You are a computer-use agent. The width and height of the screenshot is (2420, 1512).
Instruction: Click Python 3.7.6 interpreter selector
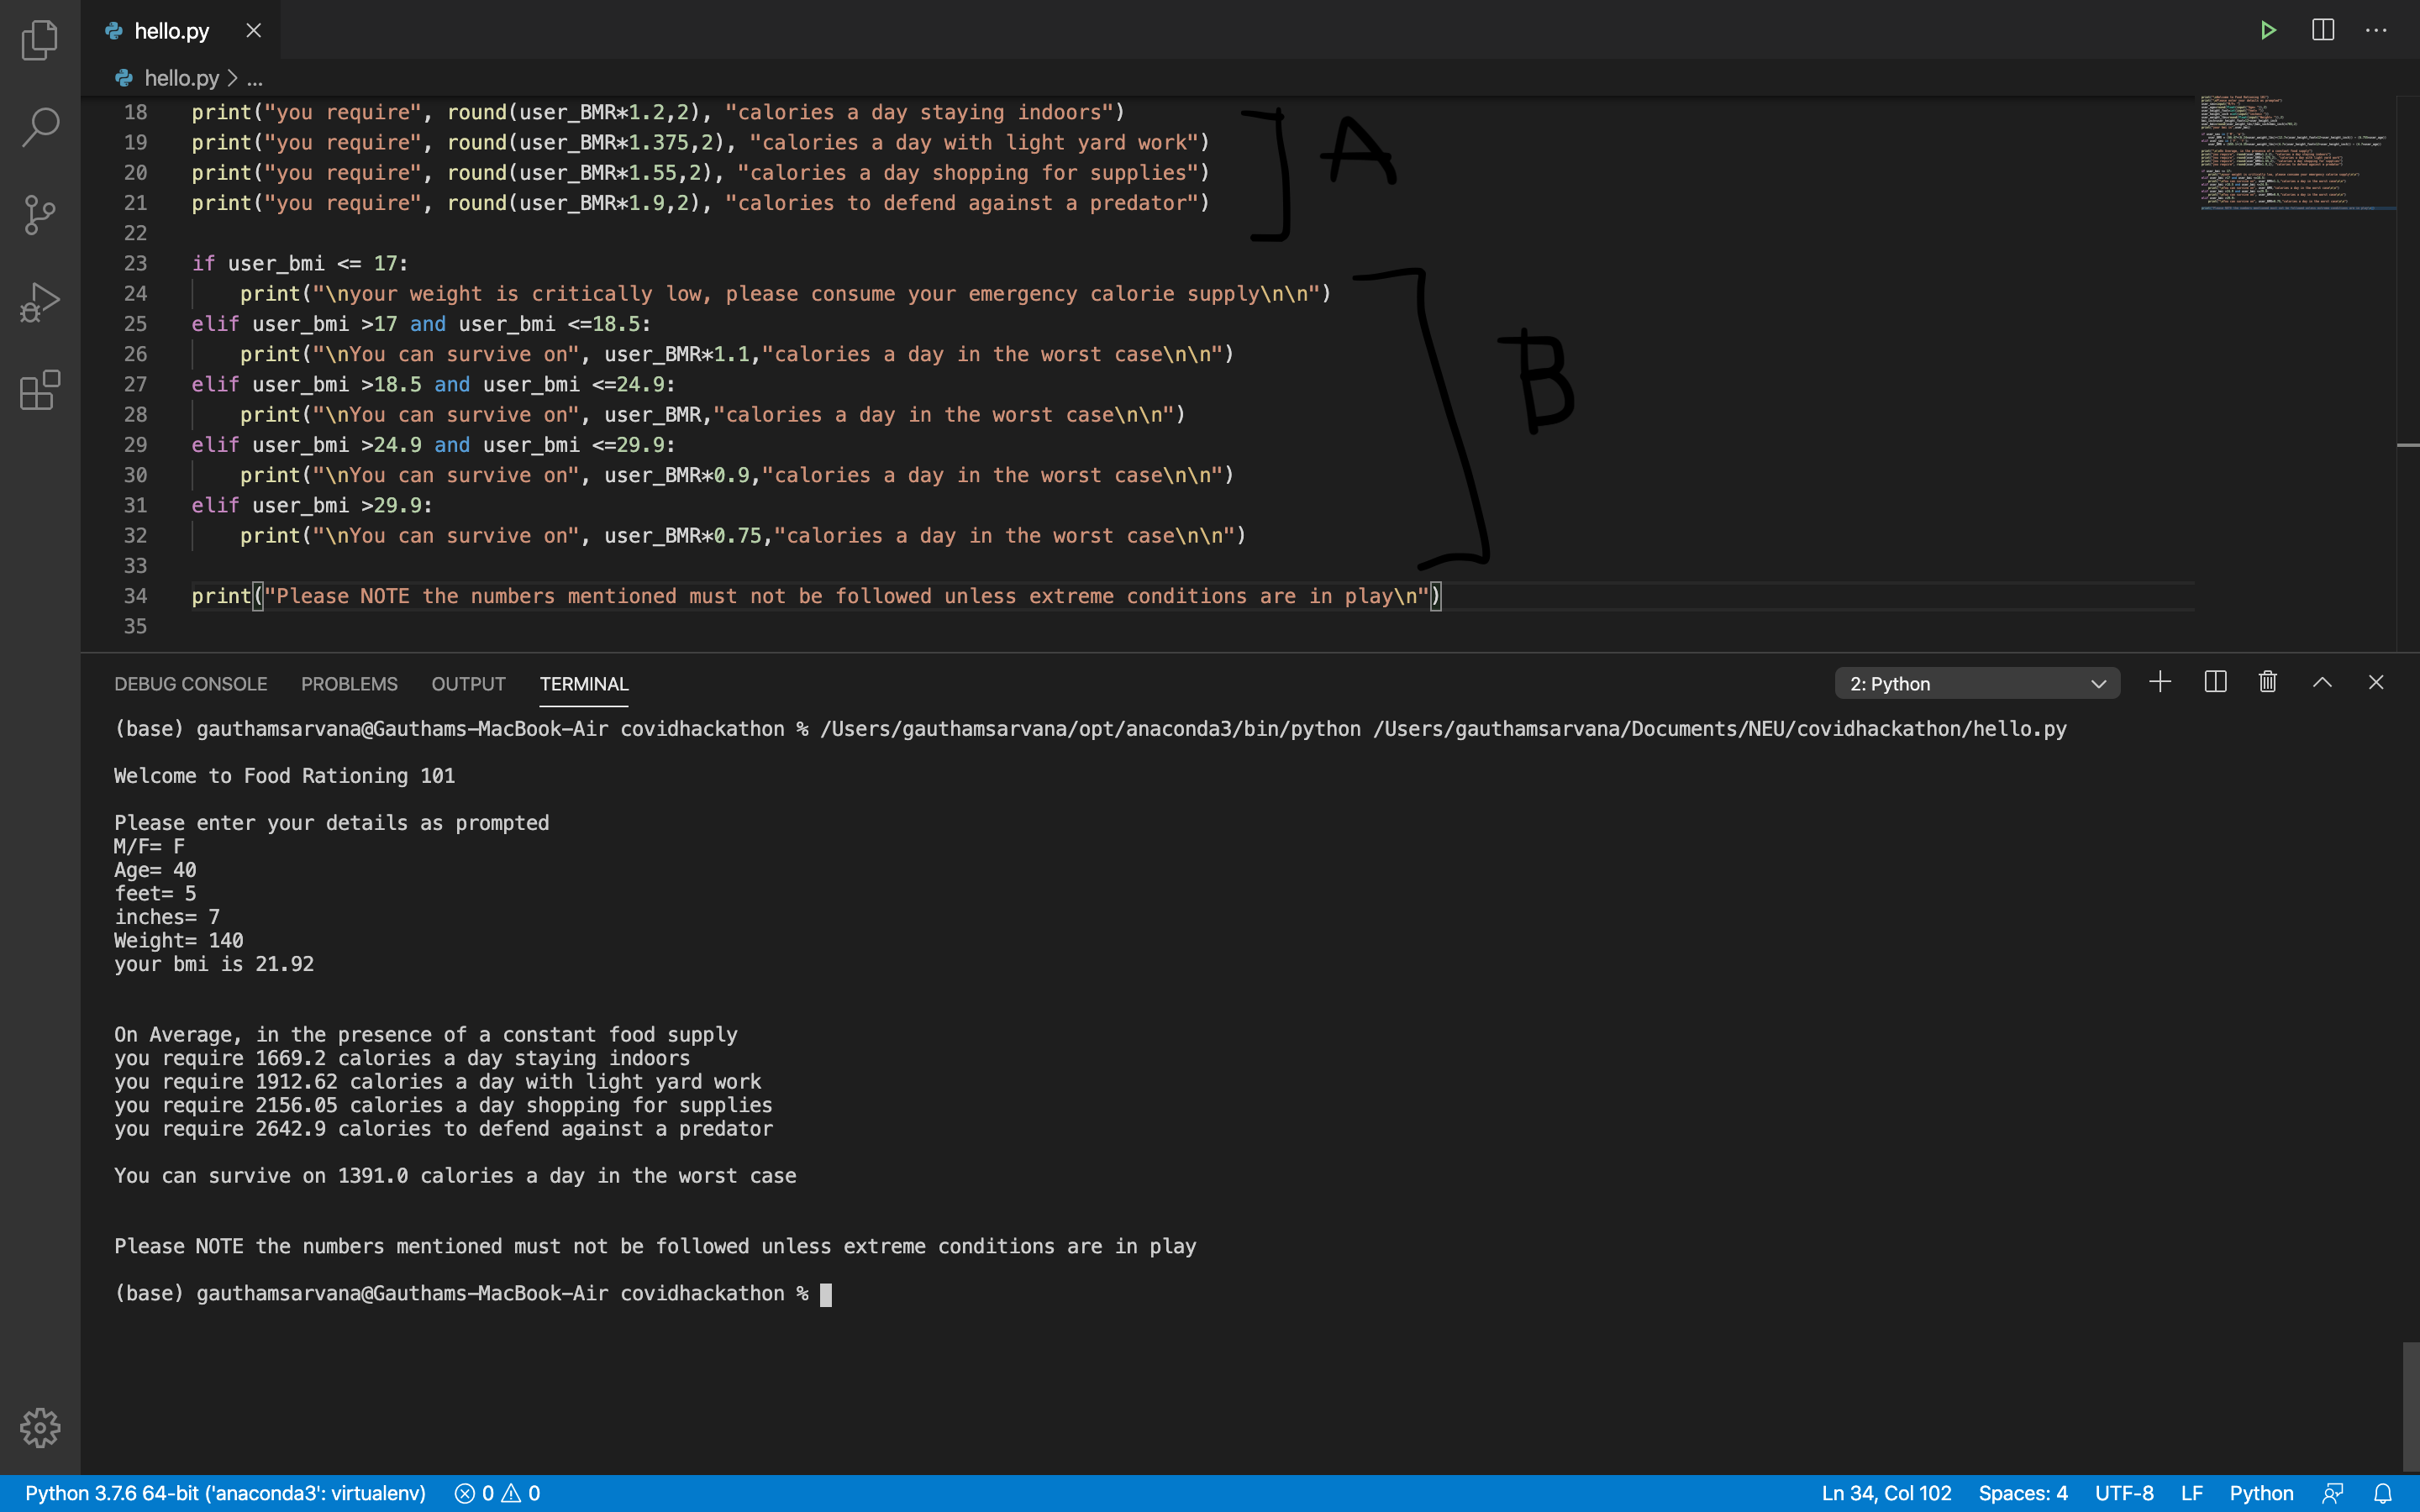[225, 1493]
